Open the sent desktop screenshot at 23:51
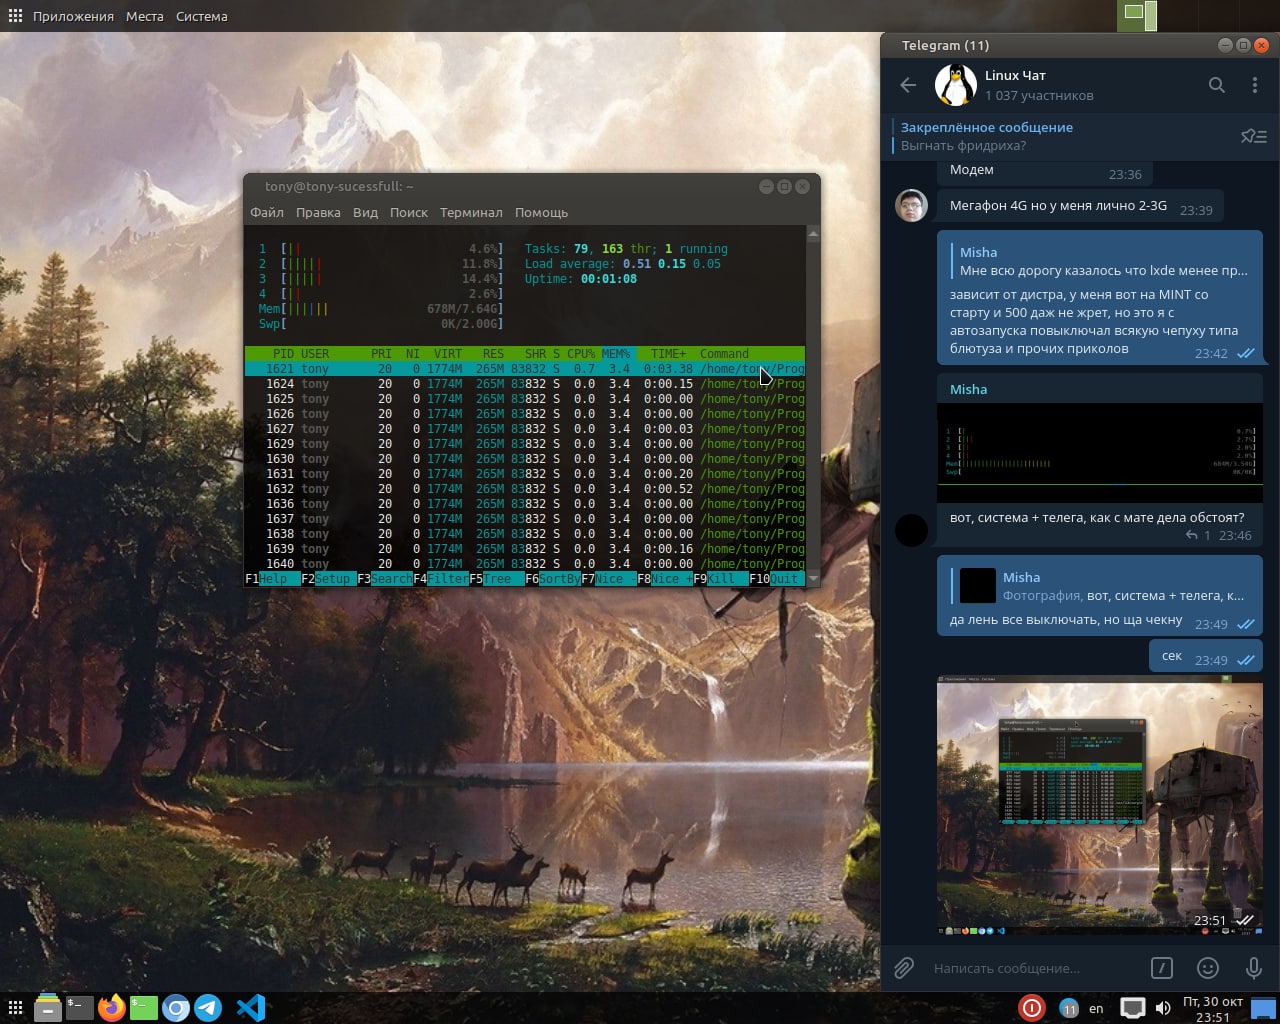This screenshot has width=1280, height=1024. pyautogui.click(x=1100, y=806)
